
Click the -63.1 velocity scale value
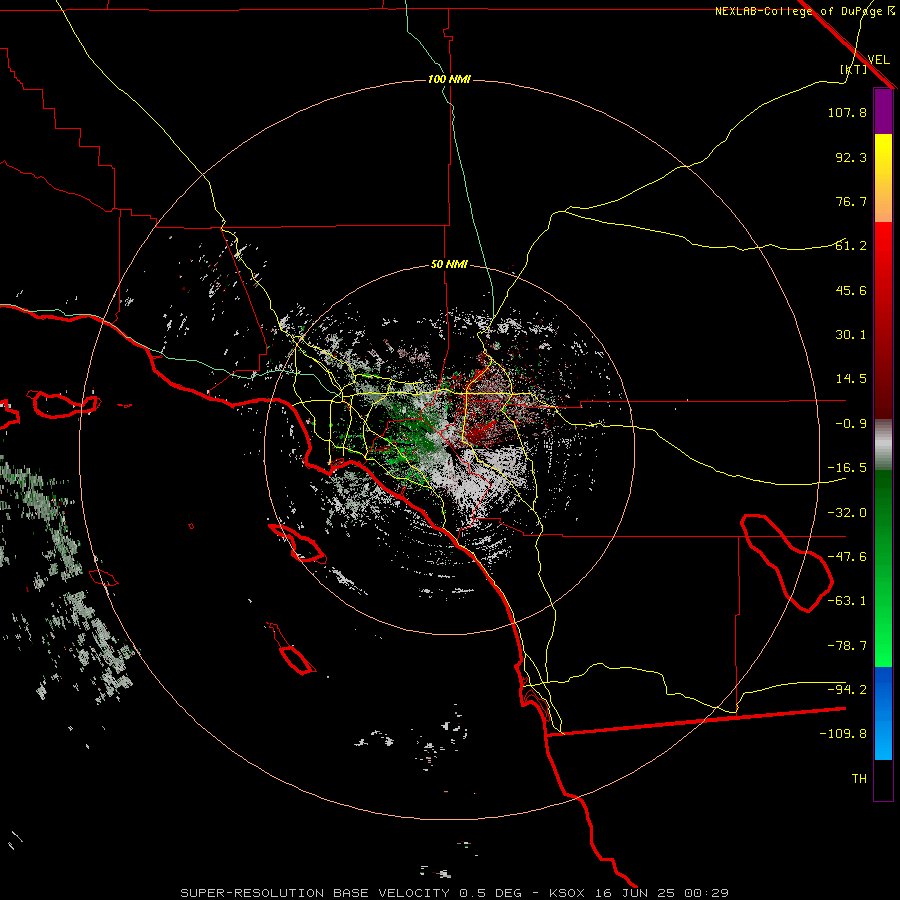point(847,601)
